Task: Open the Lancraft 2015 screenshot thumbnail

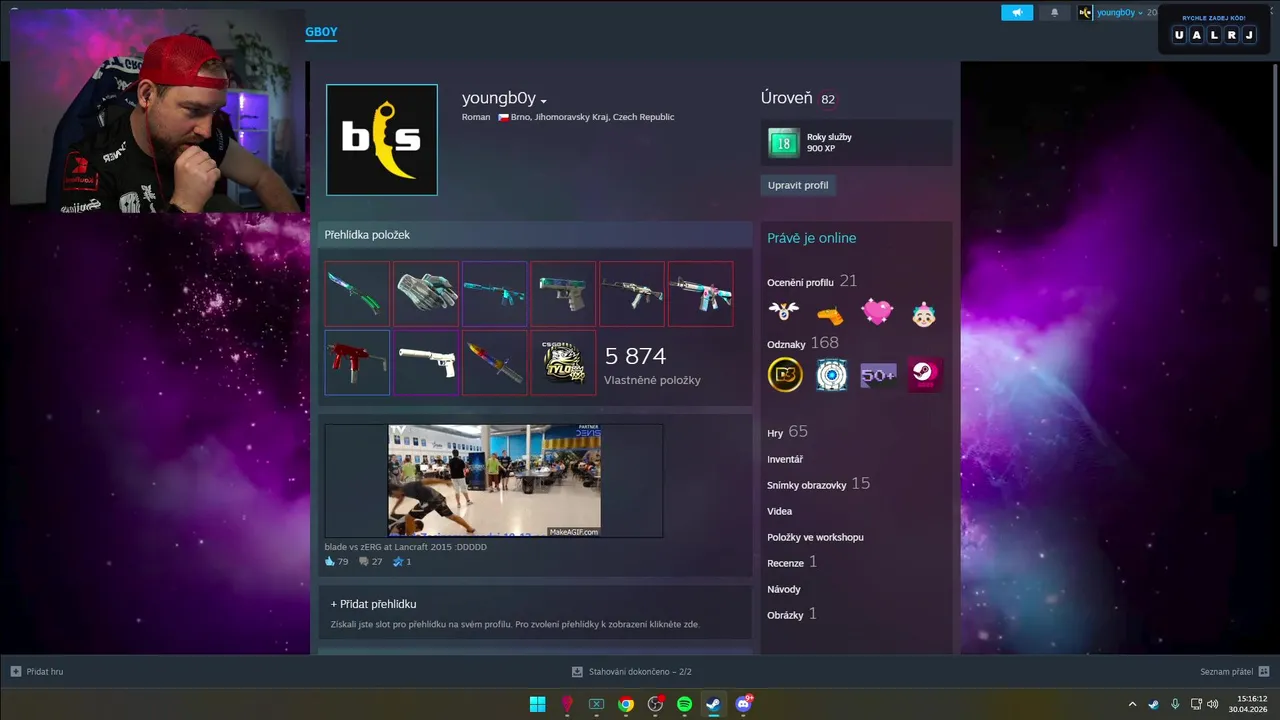Action: point(494,481)
